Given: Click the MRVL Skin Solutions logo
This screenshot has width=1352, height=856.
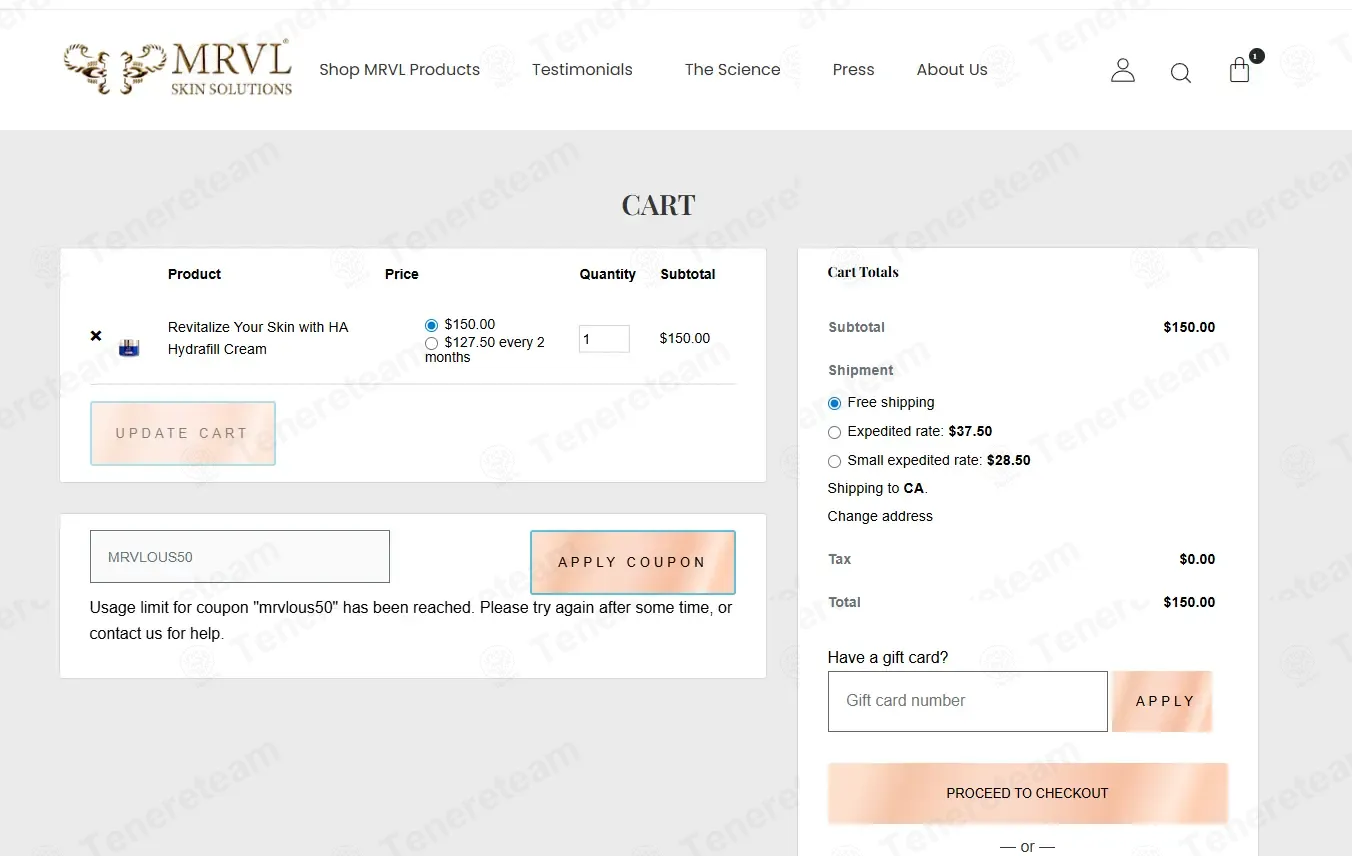Looking at the screenshot, I should (178, 69).
